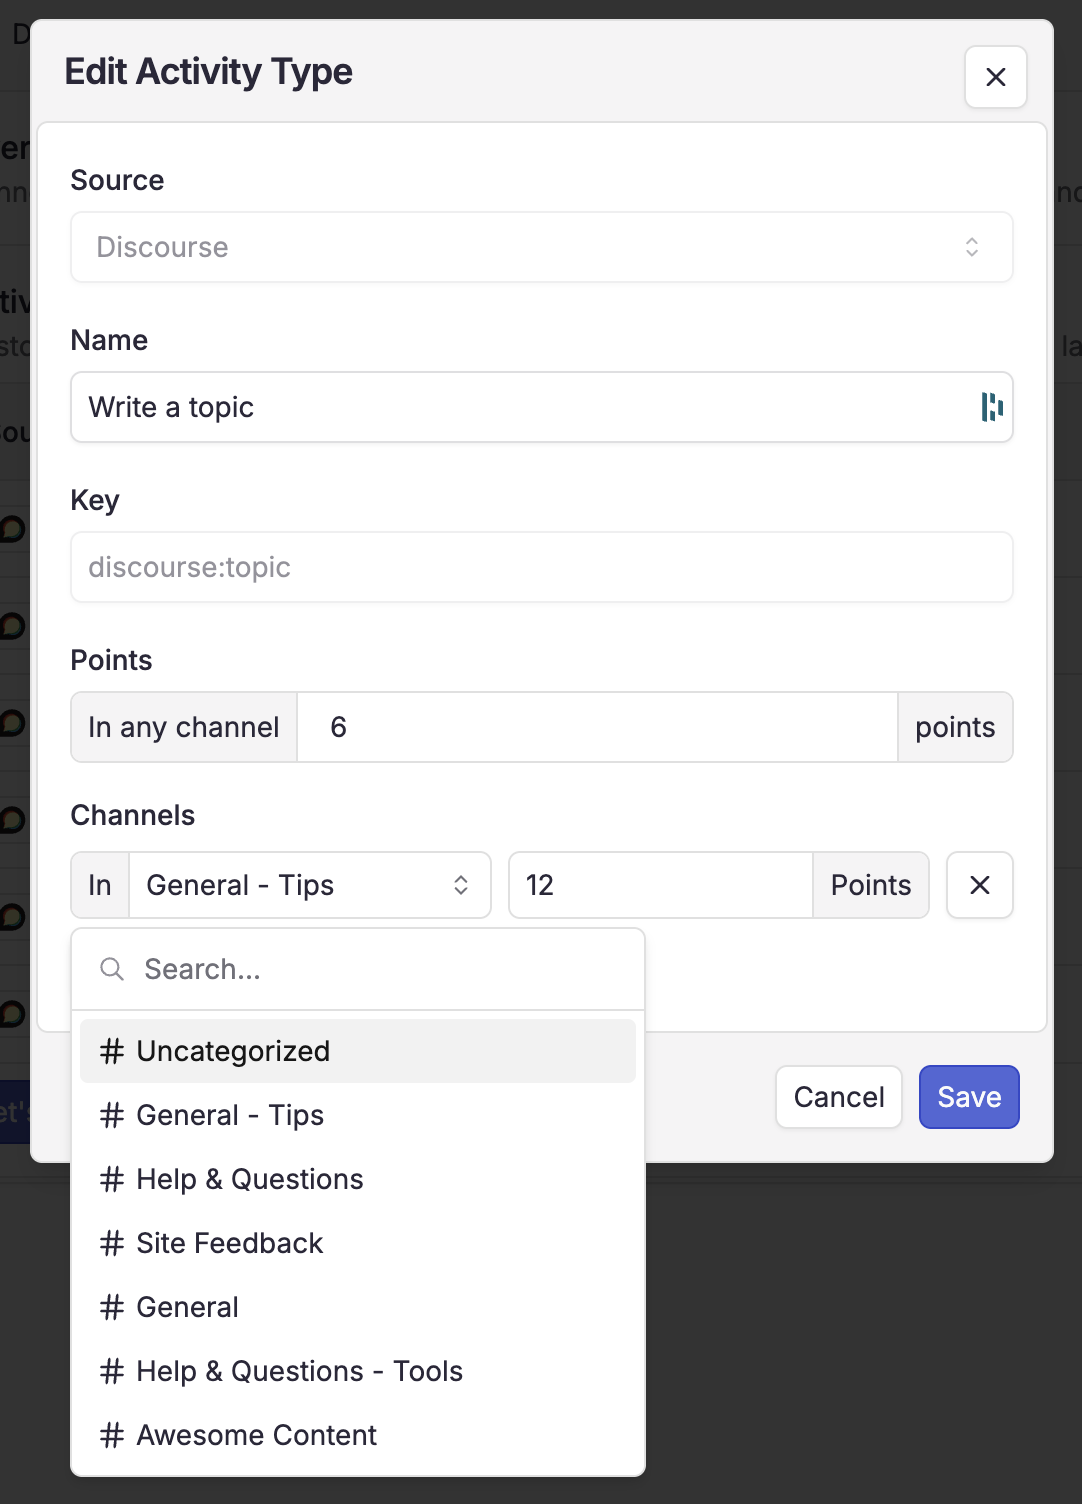Click the Edit Activity Type title
This screenshot has width=1082, height=1504.
tap(209, 72)
